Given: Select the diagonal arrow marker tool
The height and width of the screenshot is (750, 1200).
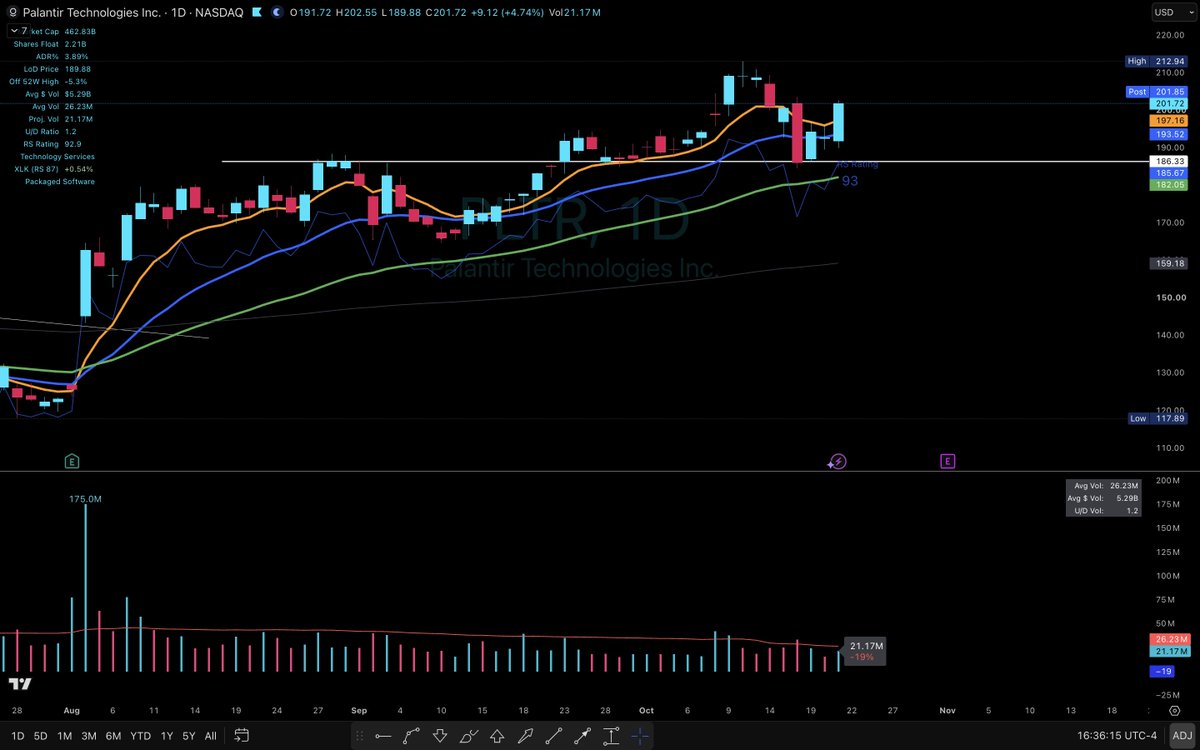Looking at the screenshot, I should [525, 736].
